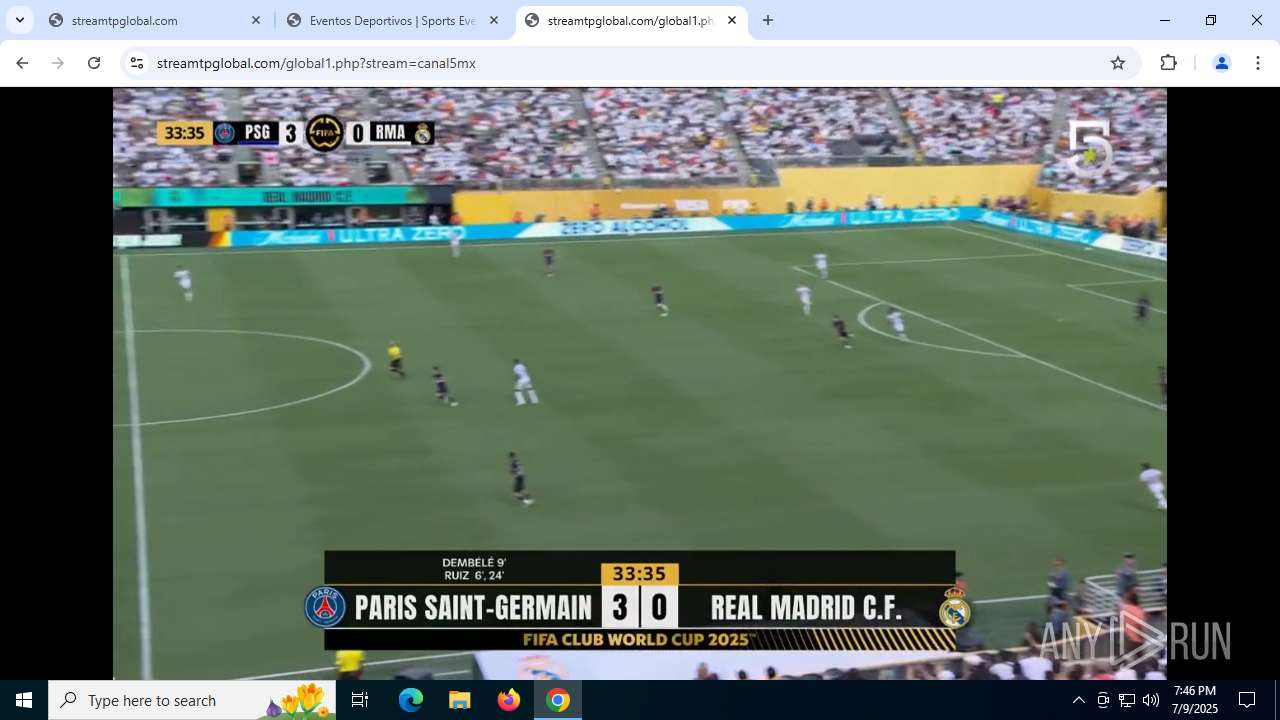This screenshot has height=720, width=1280.
Task: Switch to Eventos Deportivos tab
Action: click(x=394, y=20)
